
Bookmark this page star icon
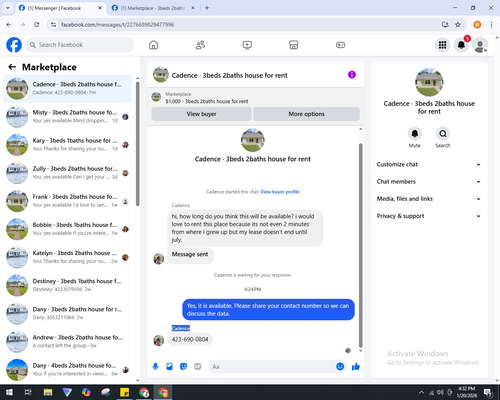pos(458,25)
